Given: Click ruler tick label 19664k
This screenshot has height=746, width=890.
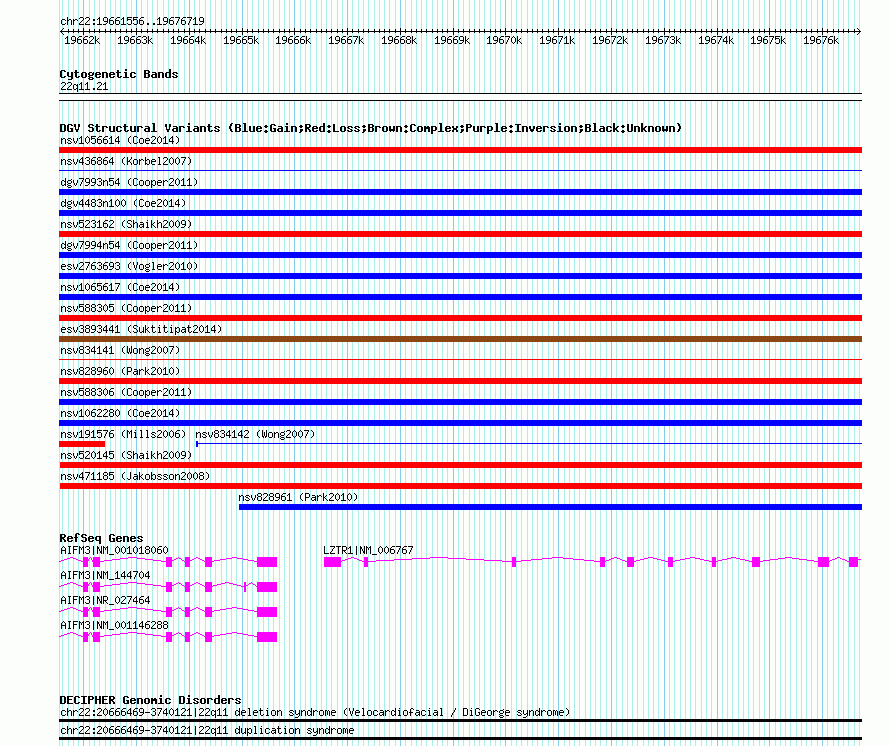Looking at the screenshot, I should point(188,40).
